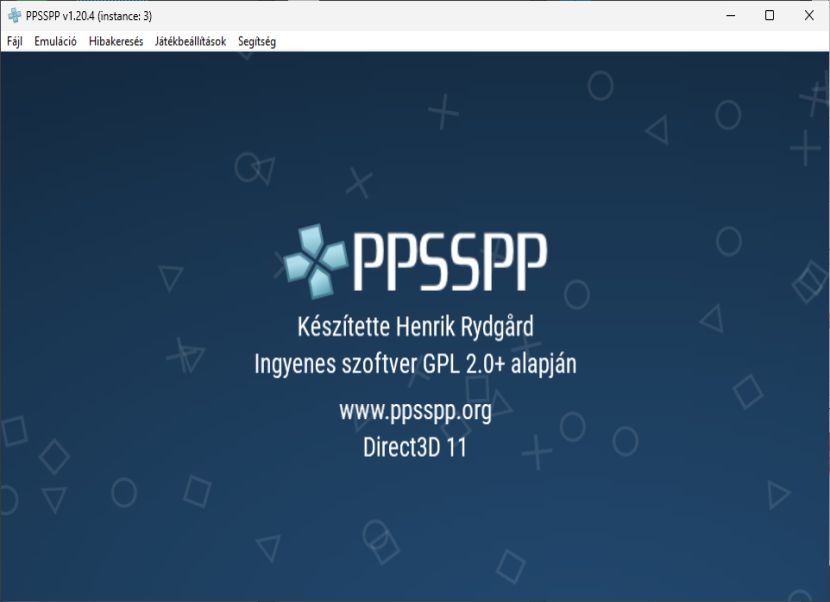Click the 'Ingyenes szoftver GPL 2.0+ alapján' text
830x602 pixels.
click(416, 364)
